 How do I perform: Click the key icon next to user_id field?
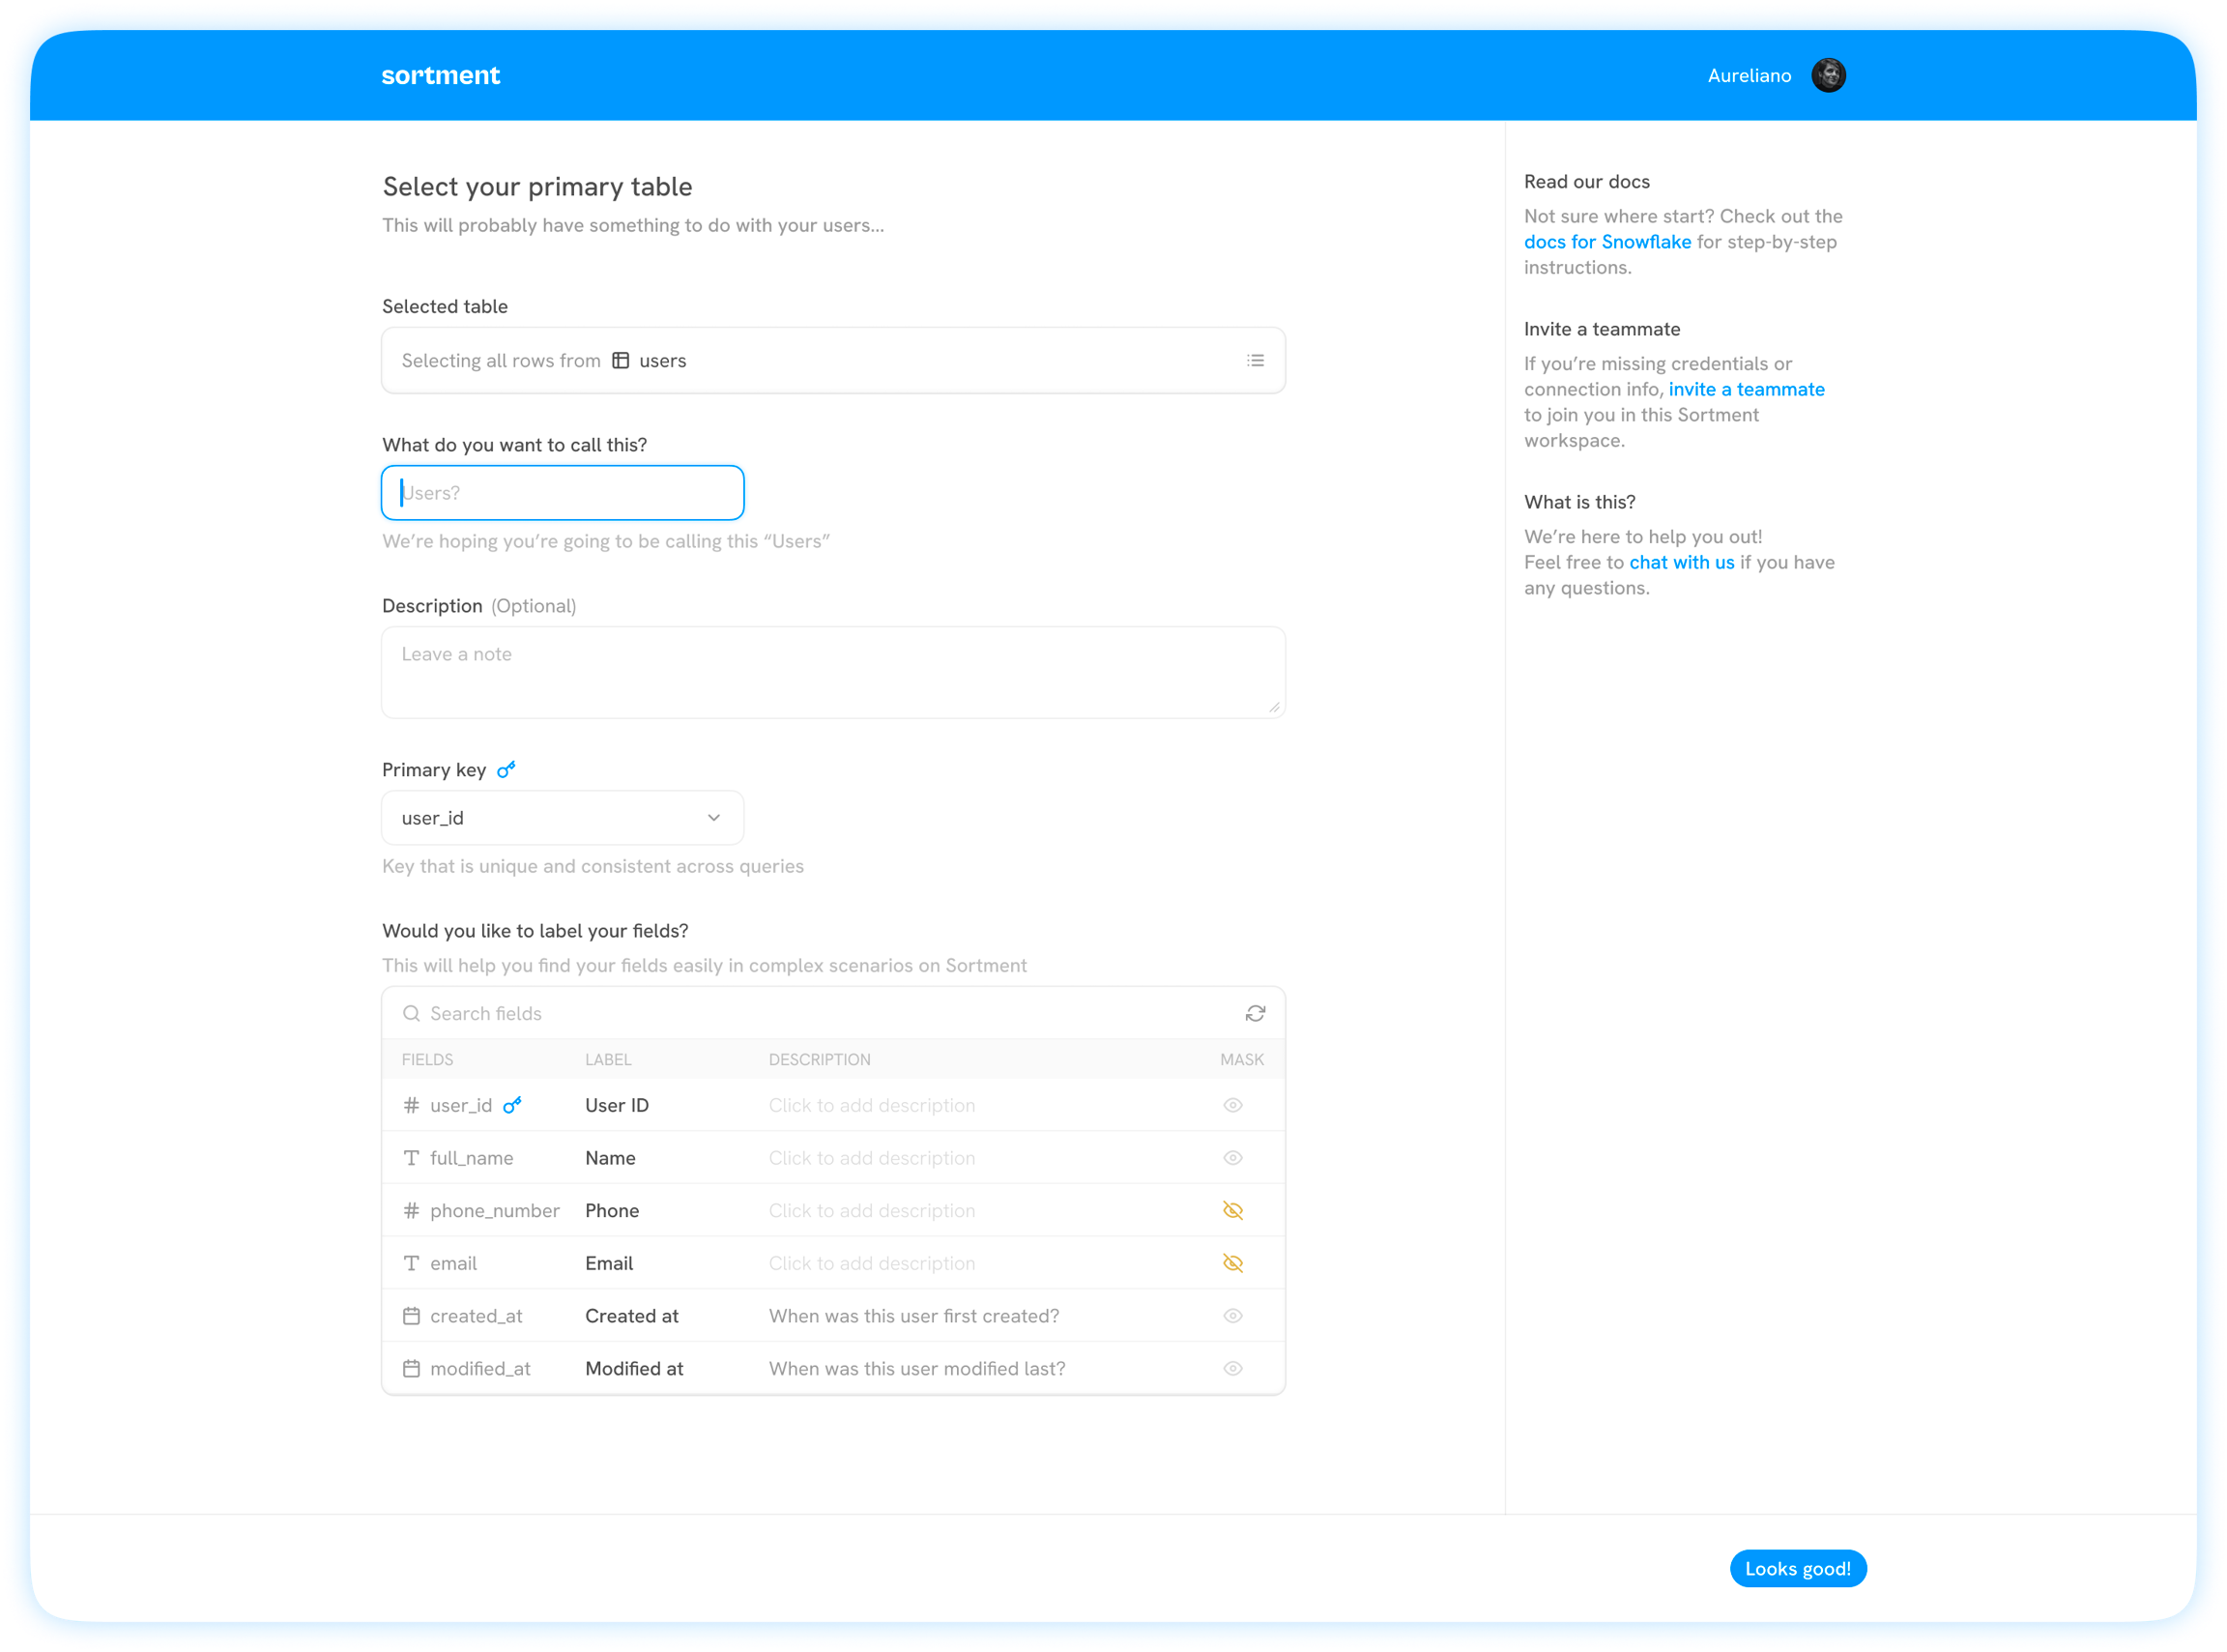[512, 1105]
